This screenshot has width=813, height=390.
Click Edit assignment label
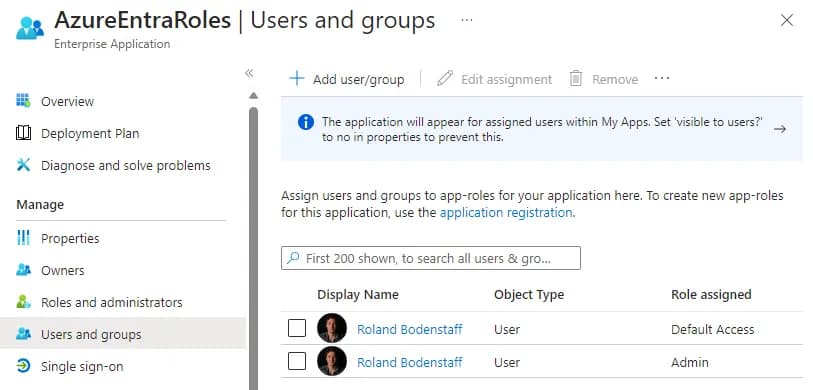pyautogui.click(x=507, y=79)
